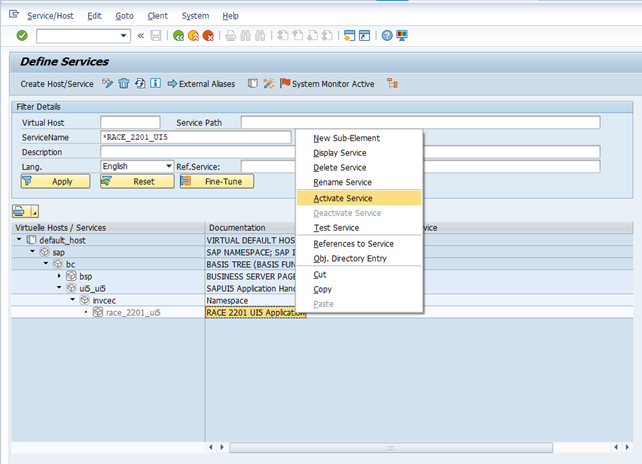
Task: Open the command field dropdown arrow
Action: pyautogui.click(x=124, y=36)
